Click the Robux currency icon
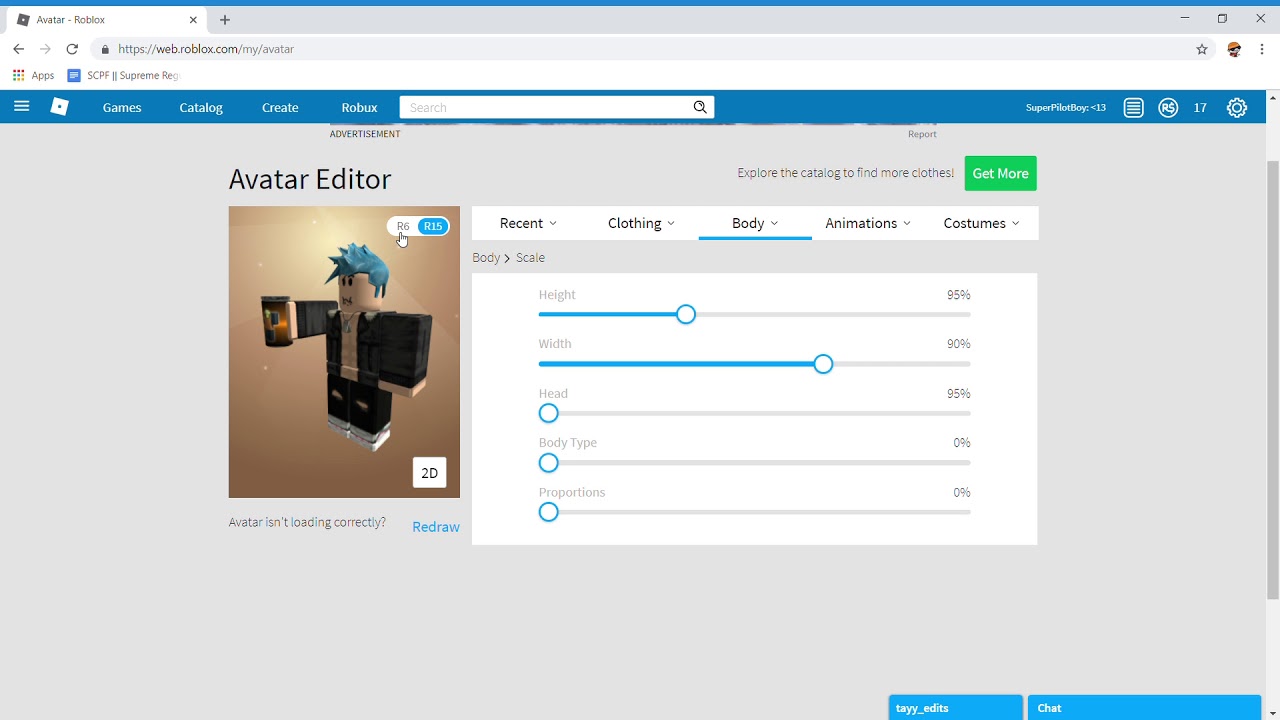The image size is (1280, 720). [1168, 108]
